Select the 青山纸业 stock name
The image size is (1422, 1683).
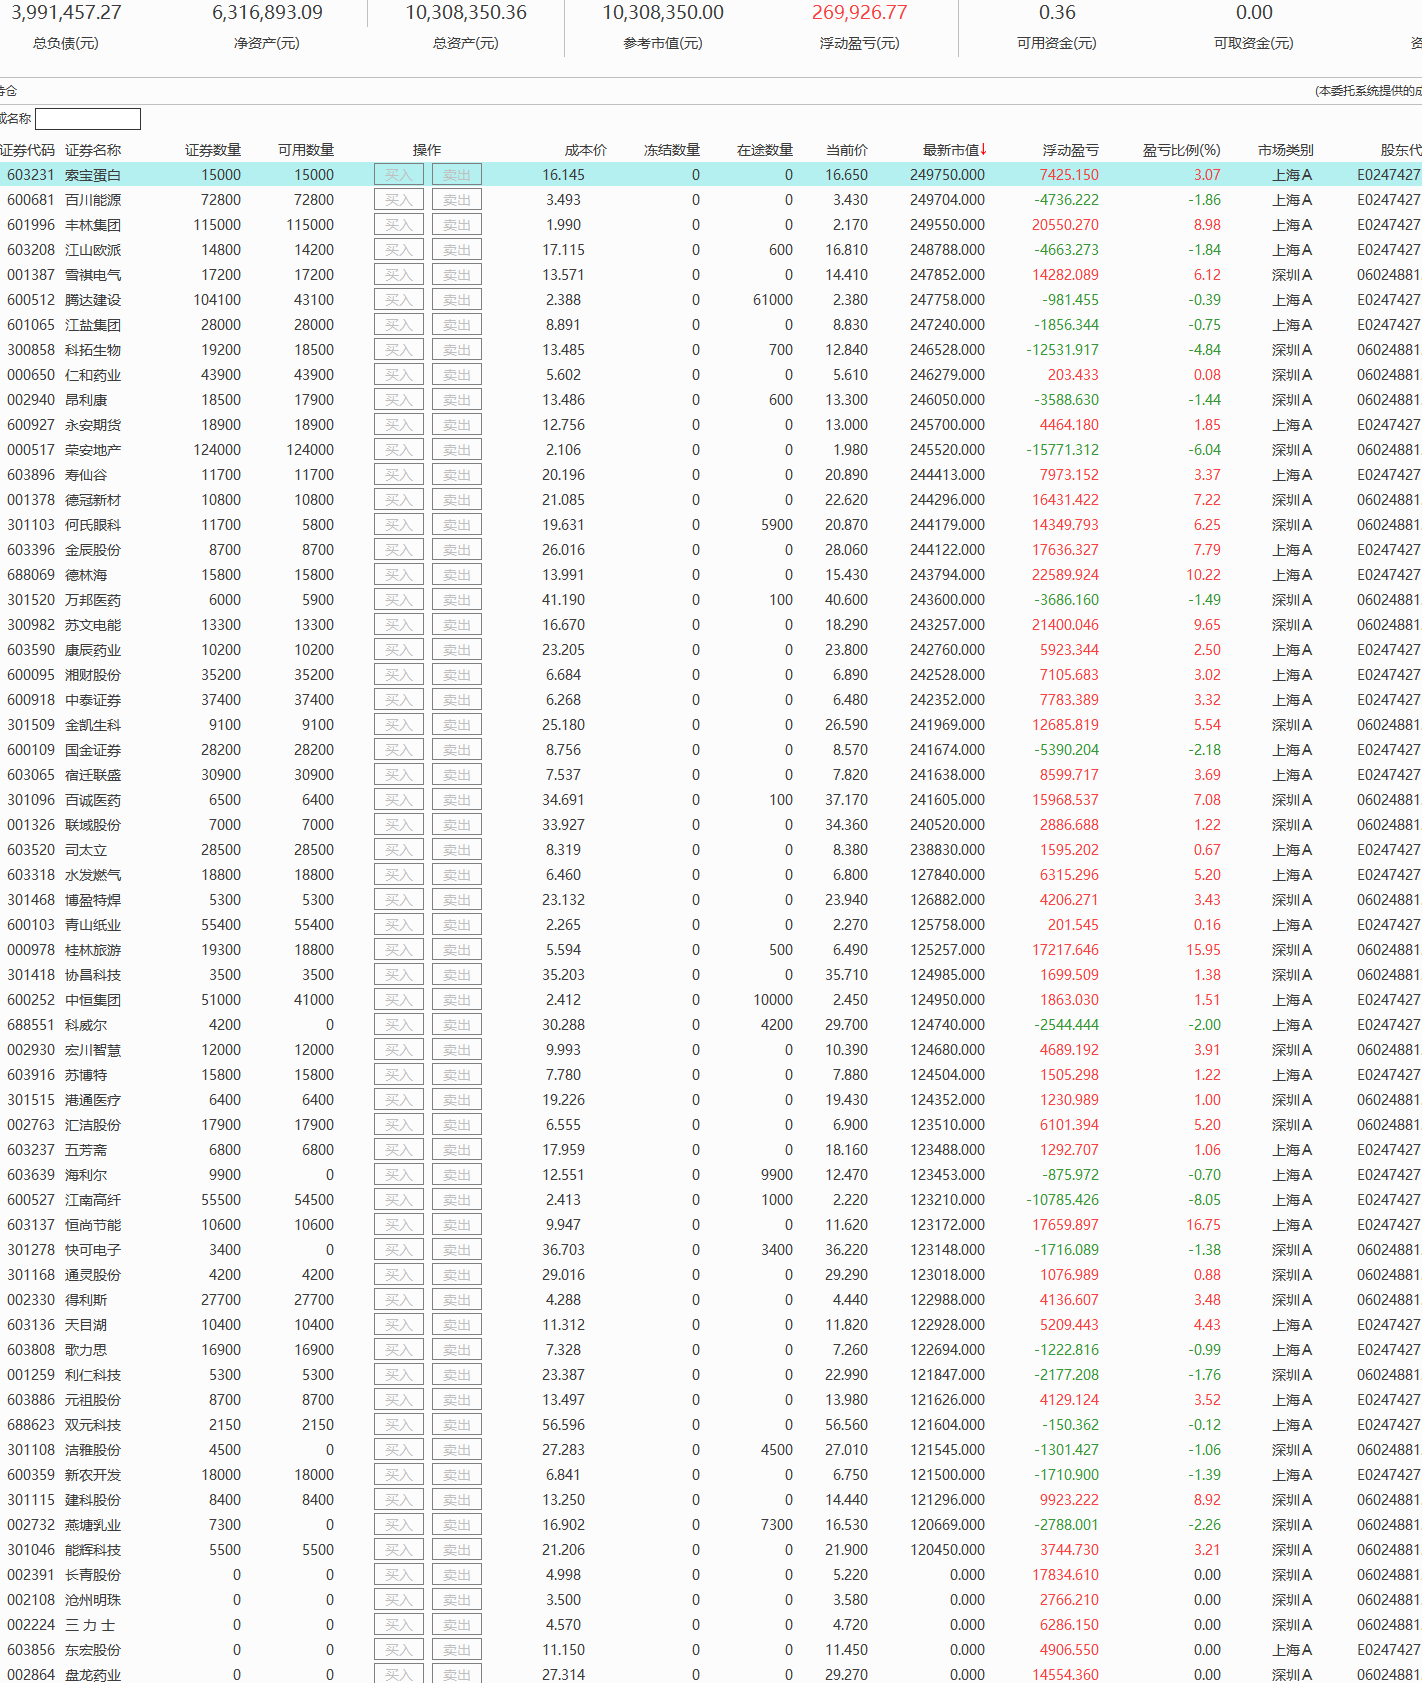(93, 925)
